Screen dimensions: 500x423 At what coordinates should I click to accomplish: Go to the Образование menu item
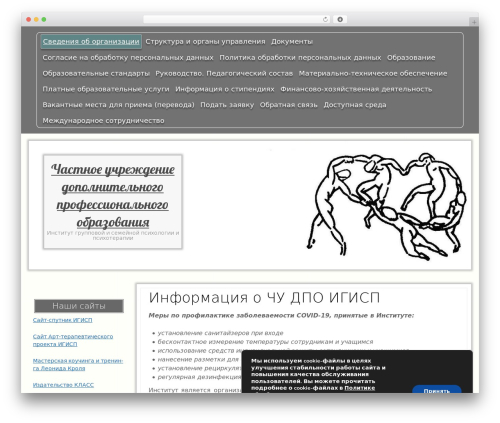411,58
